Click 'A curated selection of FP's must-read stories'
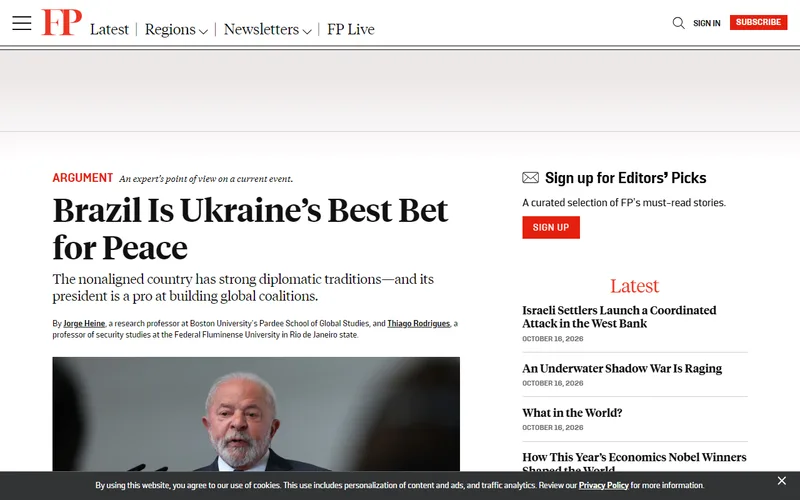Viewport: 800px width, 500px height. 624,203
